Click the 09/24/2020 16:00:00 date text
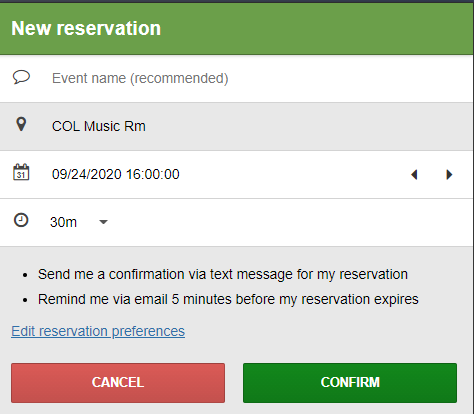The width and height of the screenshot is (474, 414). [x=116, y=174]
